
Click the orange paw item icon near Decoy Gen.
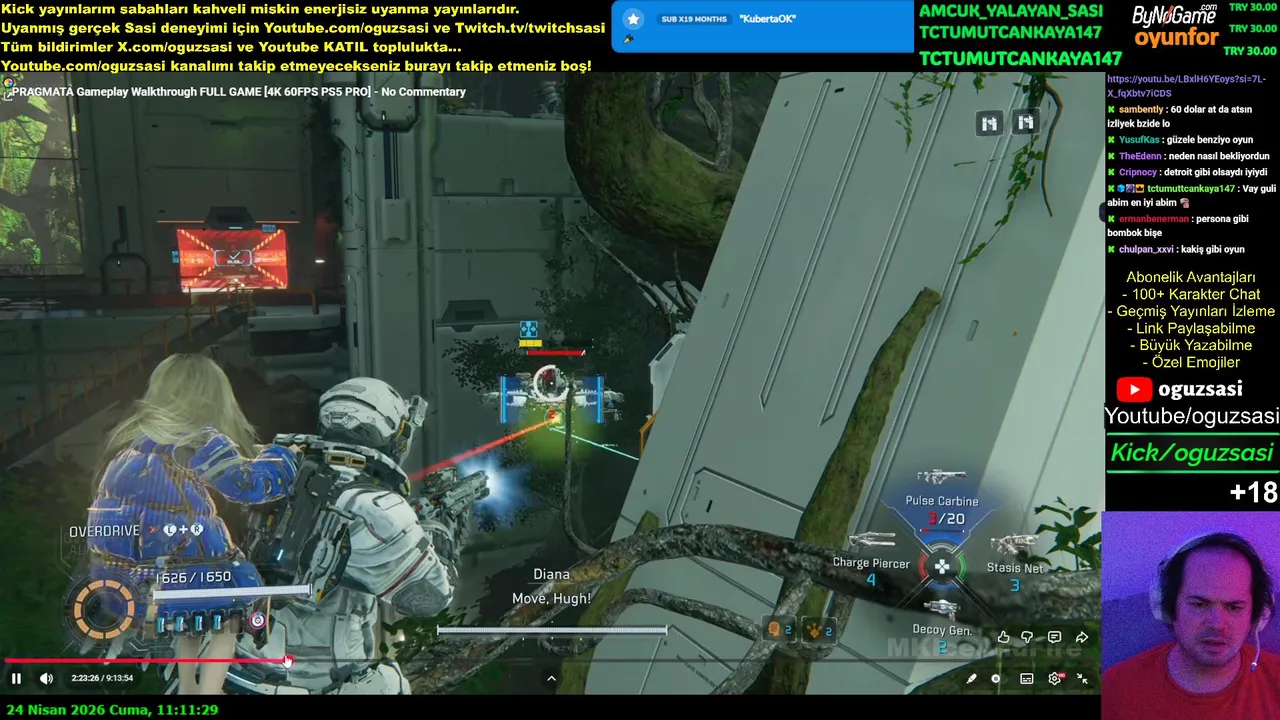pyautogui.click(x=814, y=629)
